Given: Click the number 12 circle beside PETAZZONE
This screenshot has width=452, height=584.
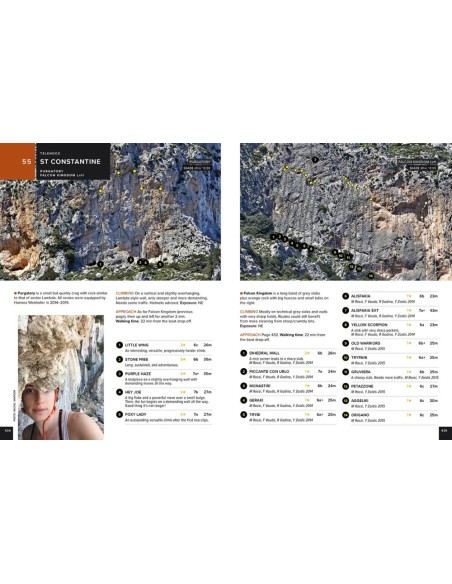Looking at the screenshot, I should click(346, 387).
